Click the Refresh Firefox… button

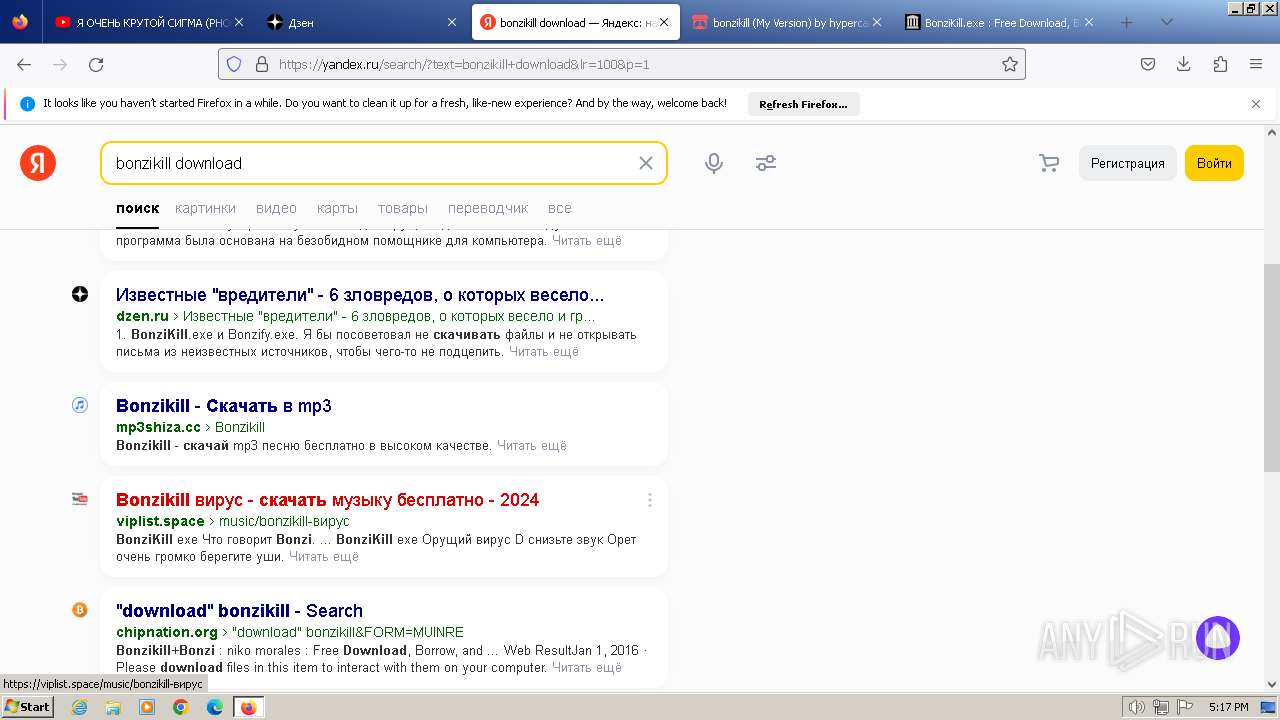pos(803,104)
